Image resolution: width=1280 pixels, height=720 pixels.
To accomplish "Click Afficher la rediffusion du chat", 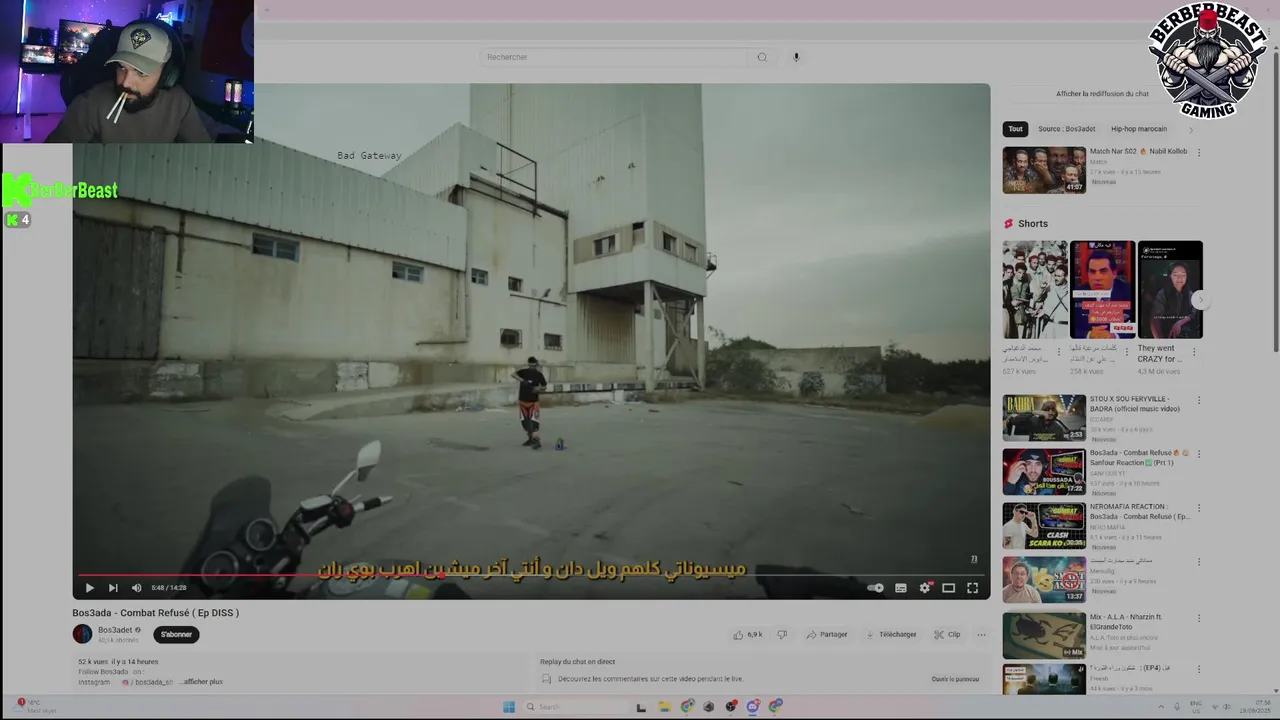I will (1102, 94).
